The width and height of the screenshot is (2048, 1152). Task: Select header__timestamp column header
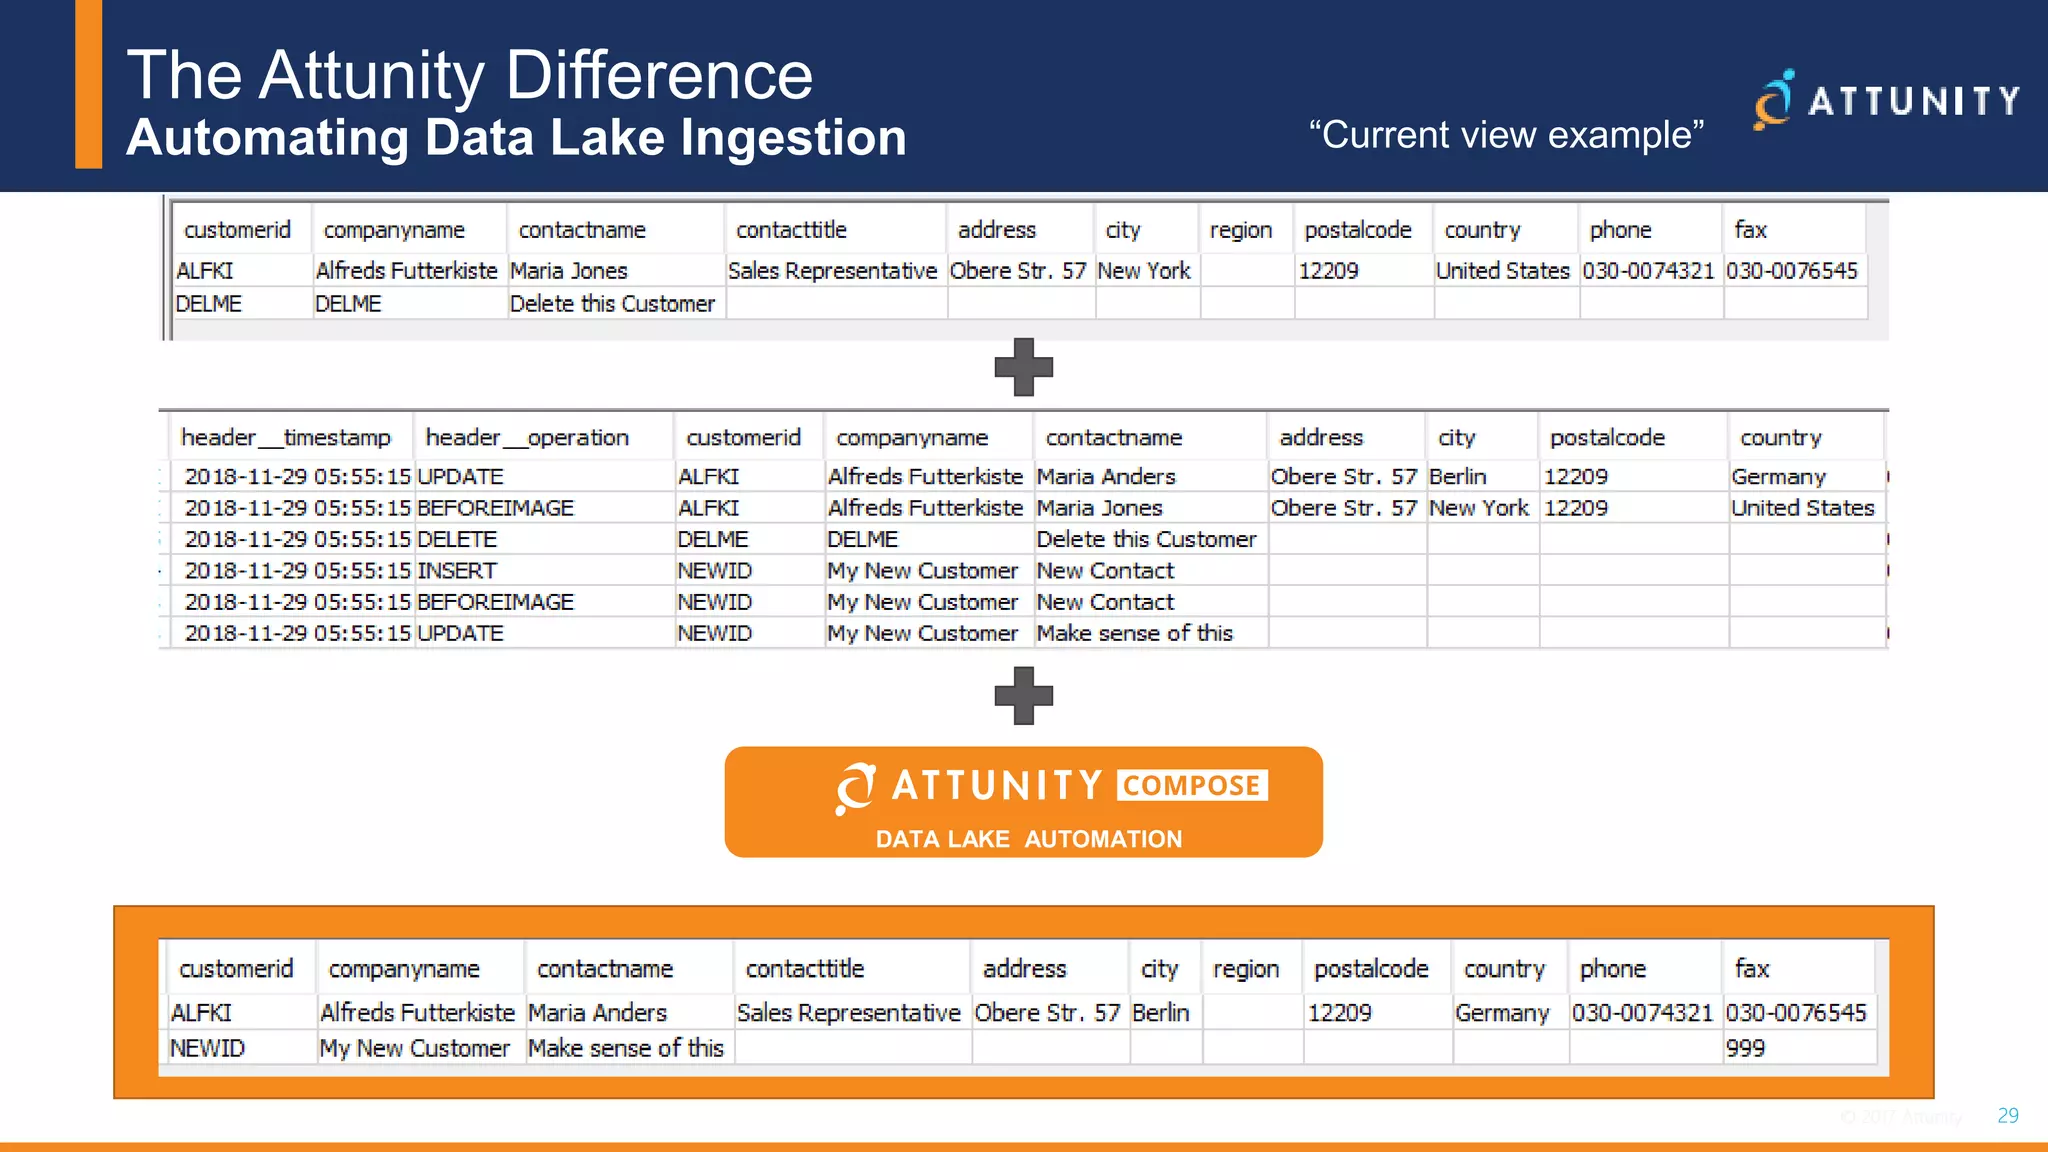[286, 438]
